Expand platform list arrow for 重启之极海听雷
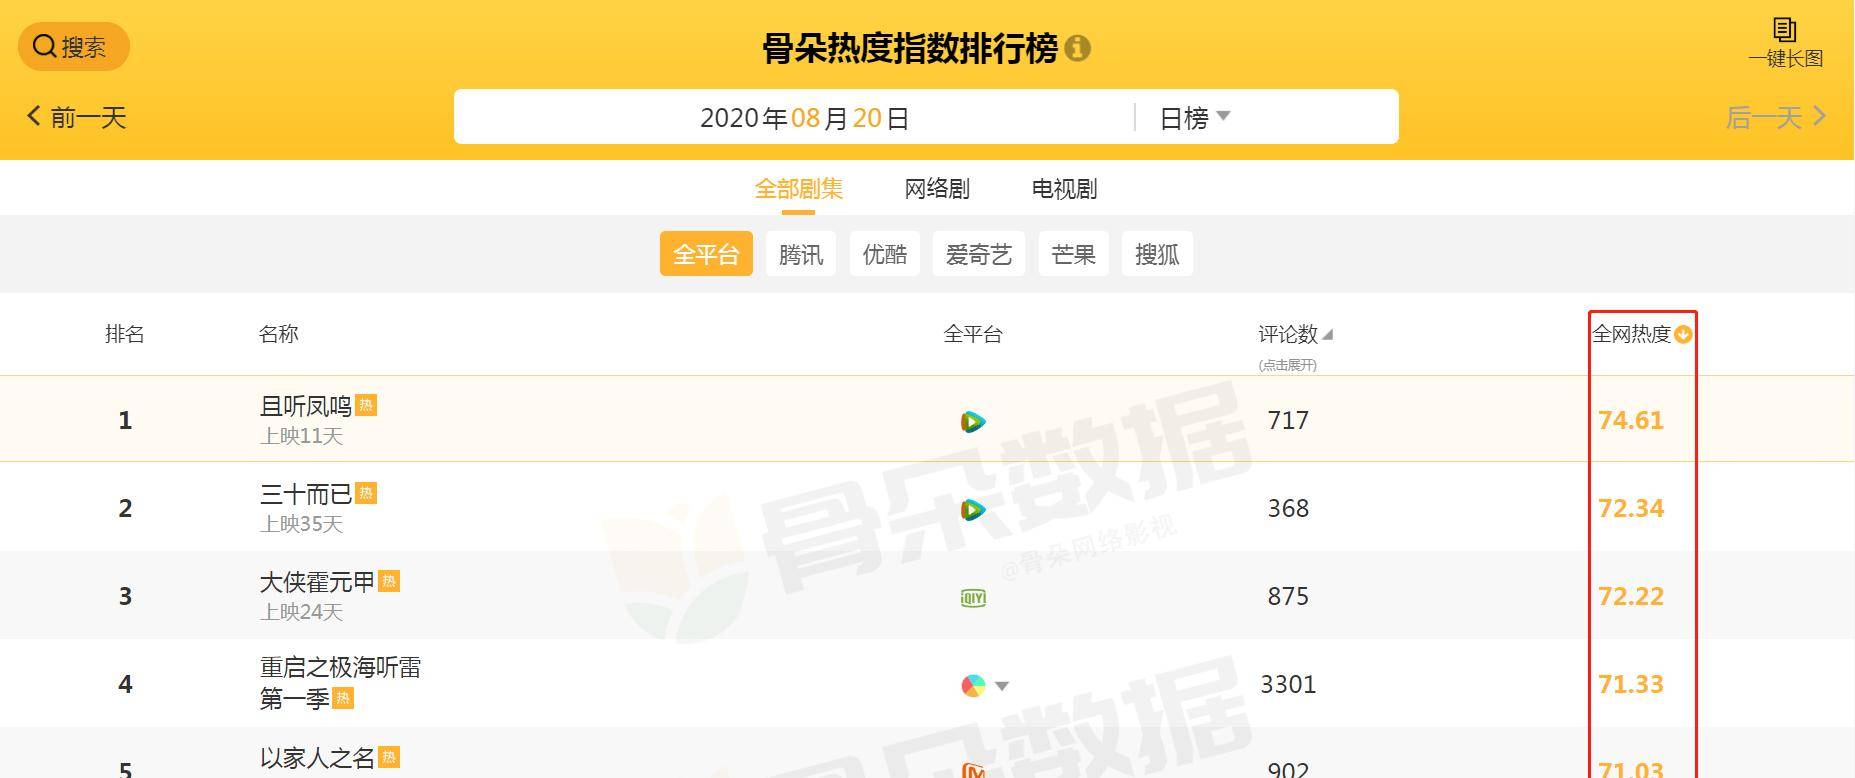The width and height of the screenshot is (1855, 778). coord(1002,686)
